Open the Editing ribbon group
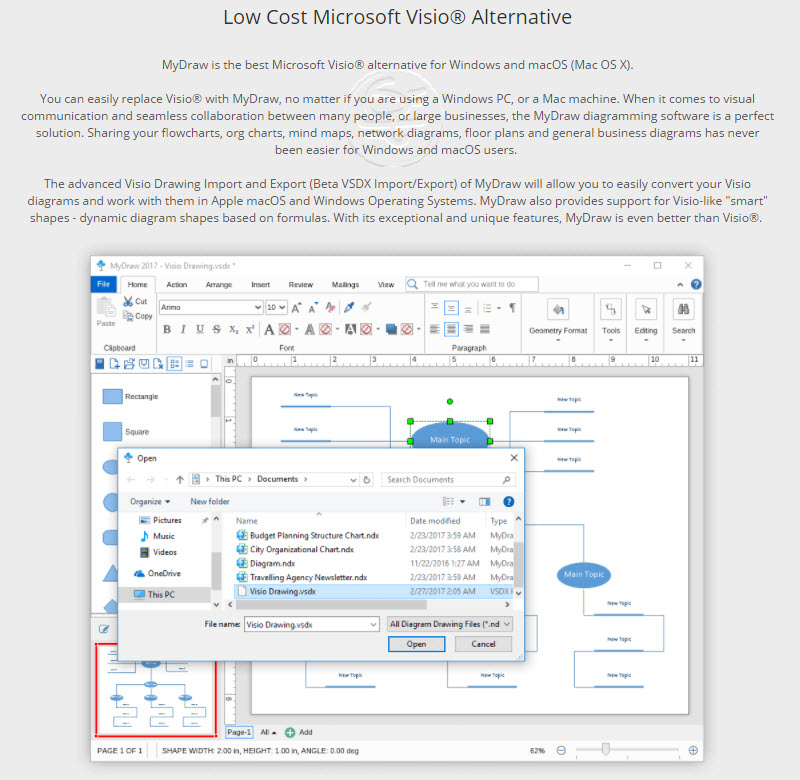Screen dimensions: 800x780 646,318
